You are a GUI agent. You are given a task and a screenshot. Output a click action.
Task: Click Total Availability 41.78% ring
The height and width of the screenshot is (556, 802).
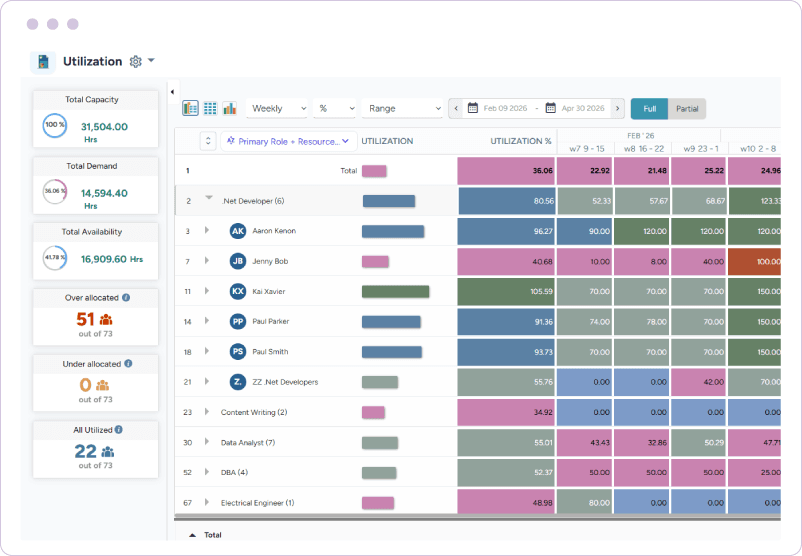tap(55, 258)
